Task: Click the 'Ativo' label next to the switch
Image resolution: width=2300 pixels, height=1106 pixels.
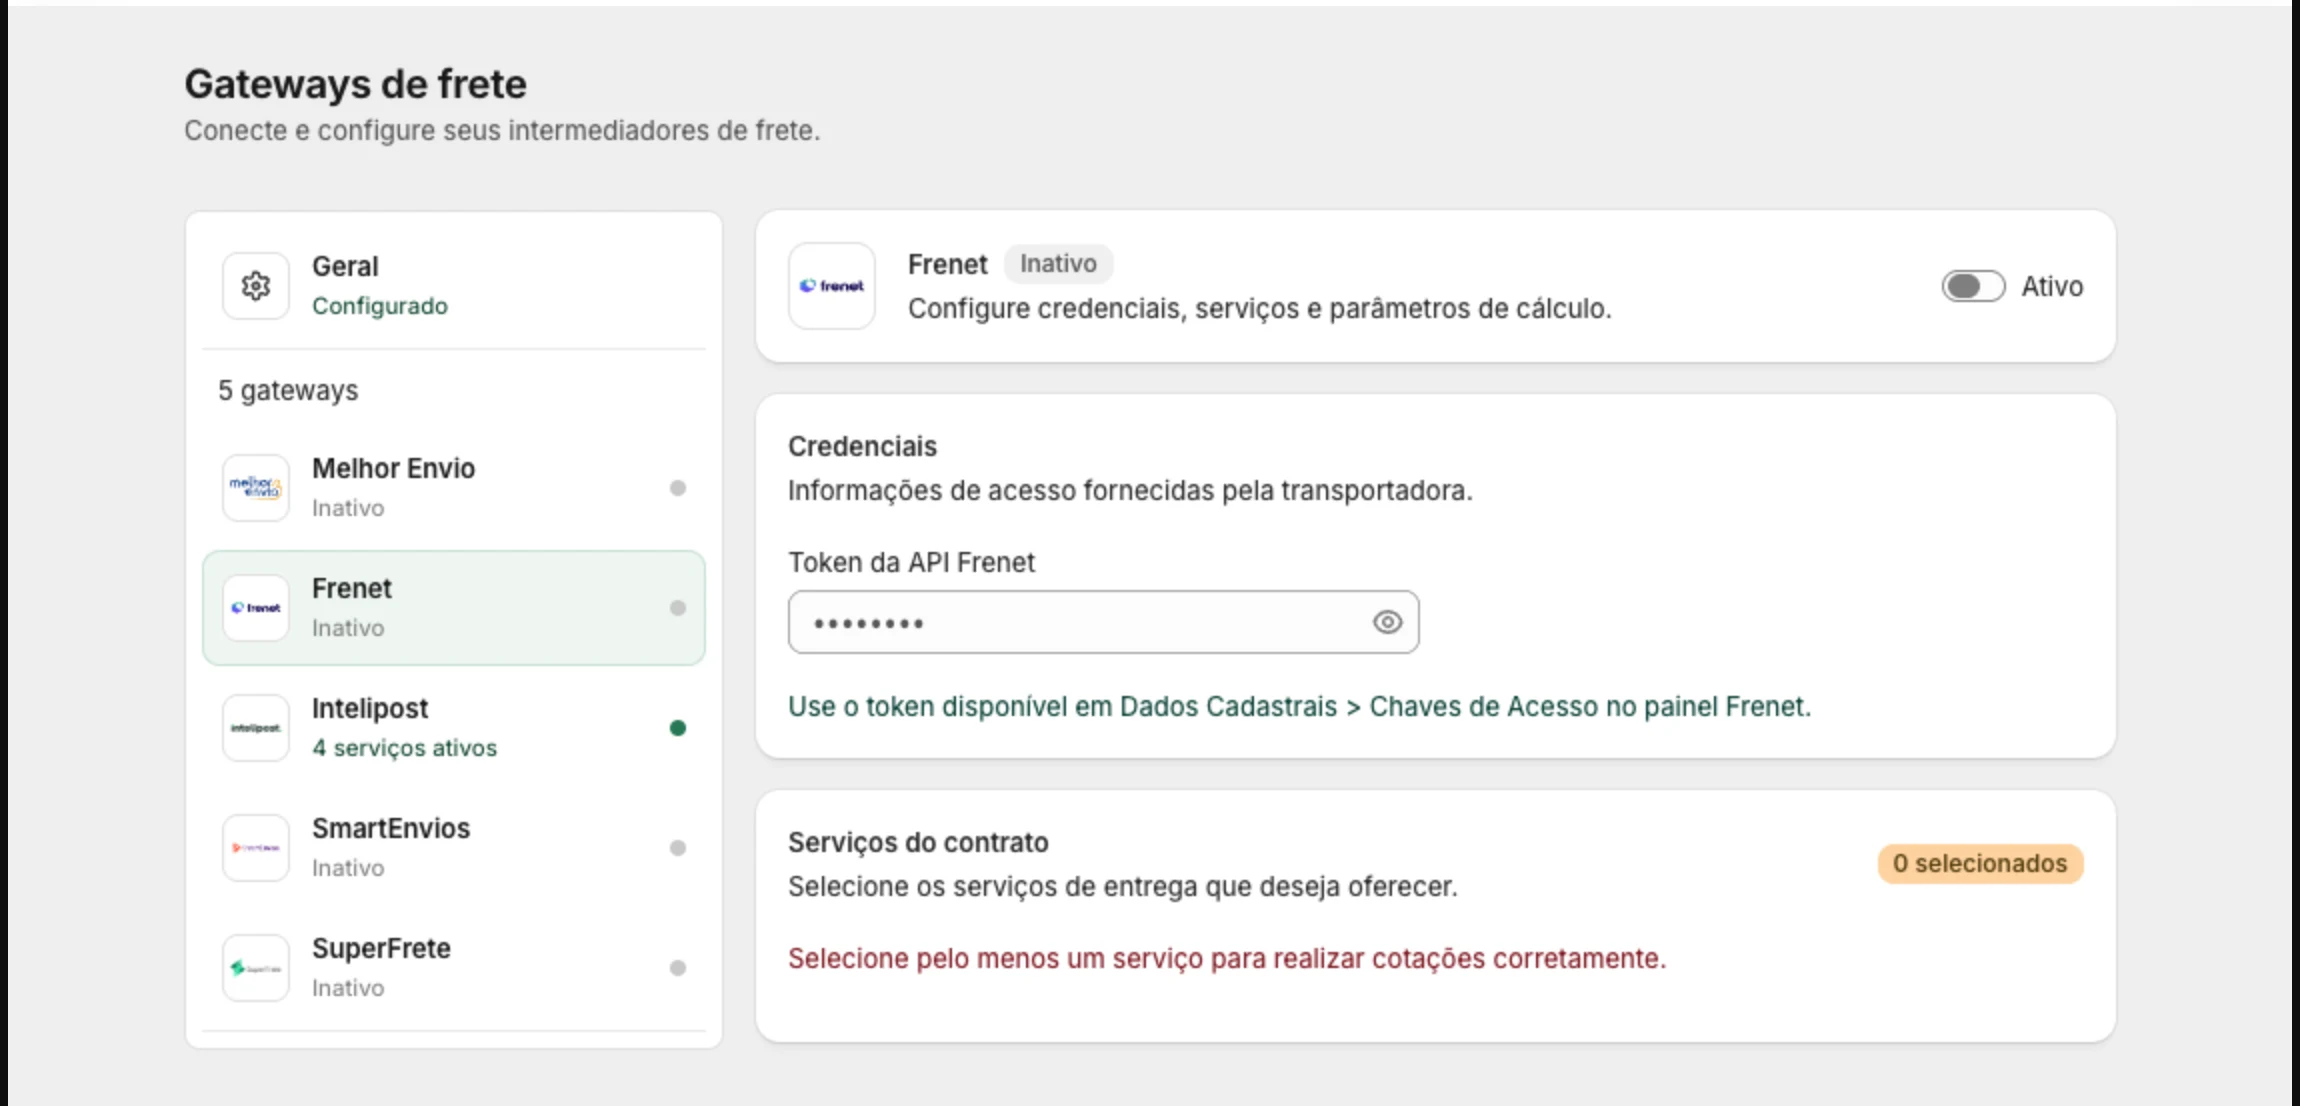Action: (2052, 287)
